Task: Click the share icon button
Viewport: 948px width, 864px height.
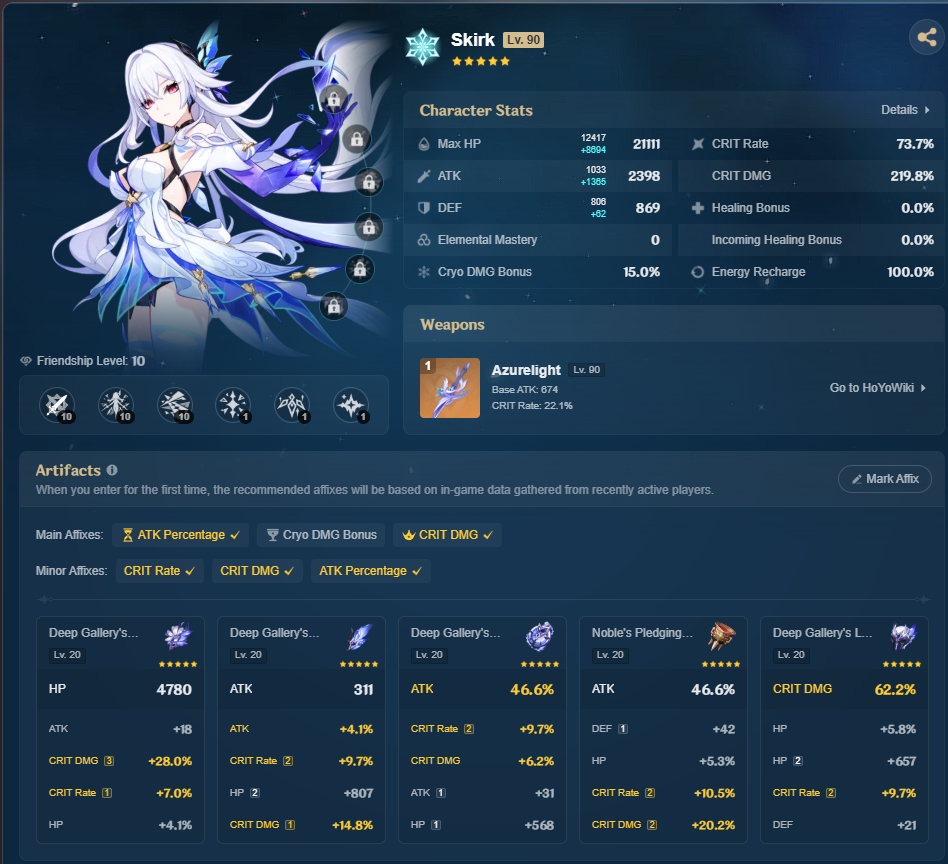Action: 927,37
